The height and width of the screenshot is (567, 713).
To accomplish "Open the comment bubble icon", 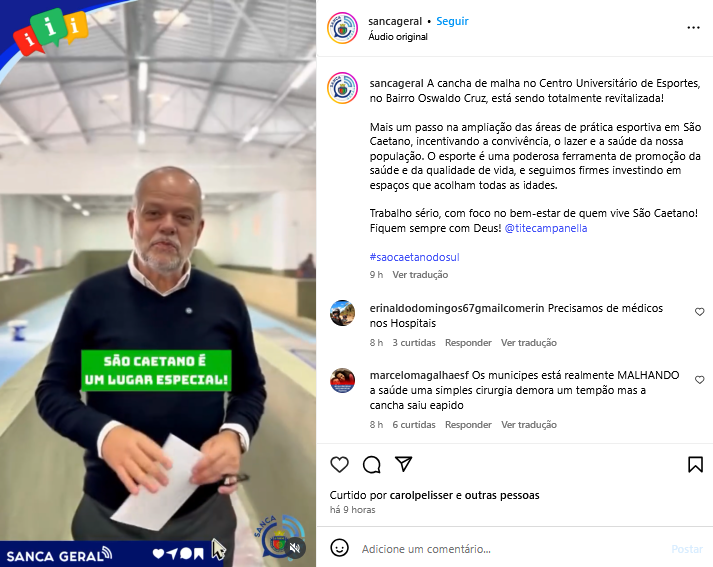I will pos(372,464).
